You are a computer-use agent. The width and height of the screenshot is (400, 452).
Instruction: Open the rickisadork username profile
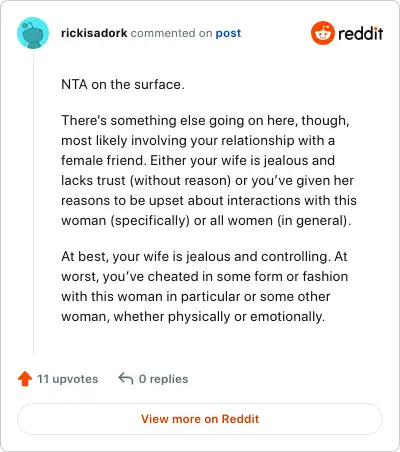tap(94, 33)
